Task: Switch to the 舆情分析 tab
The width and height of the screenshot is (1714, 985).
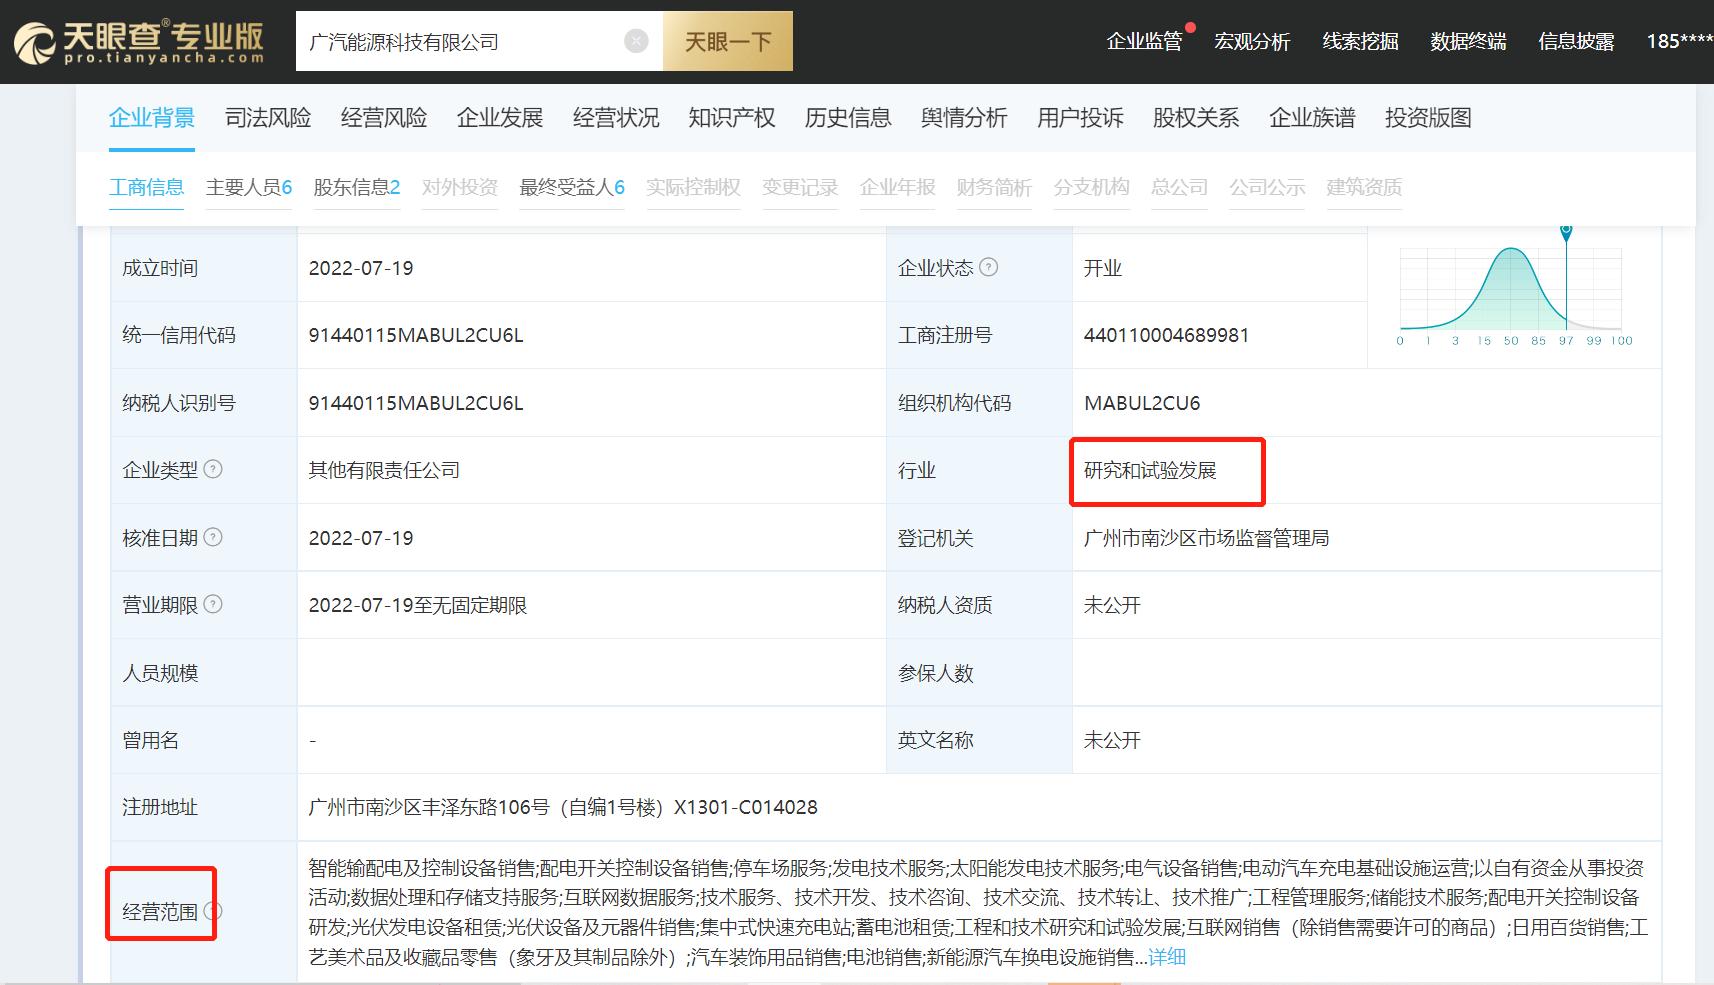Action: pos(964,118)
